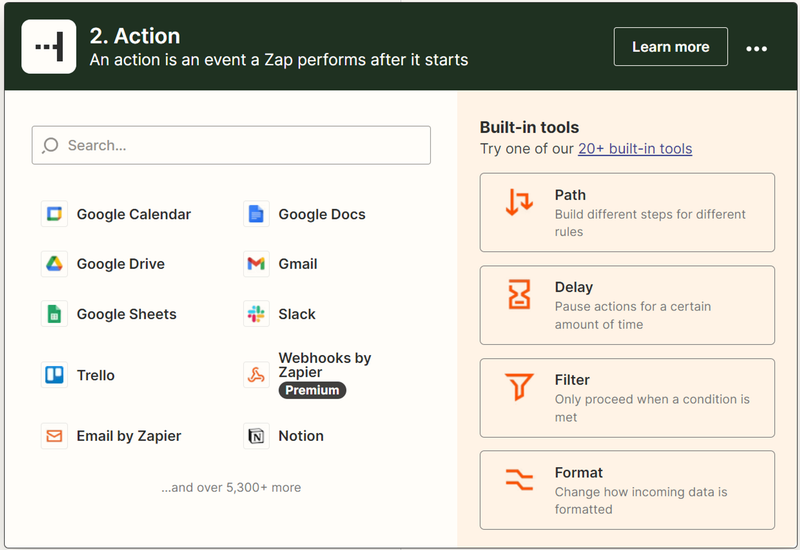Select the Google Docs icon
Viewport: 800px width, 550px height.
coord(256,214)
